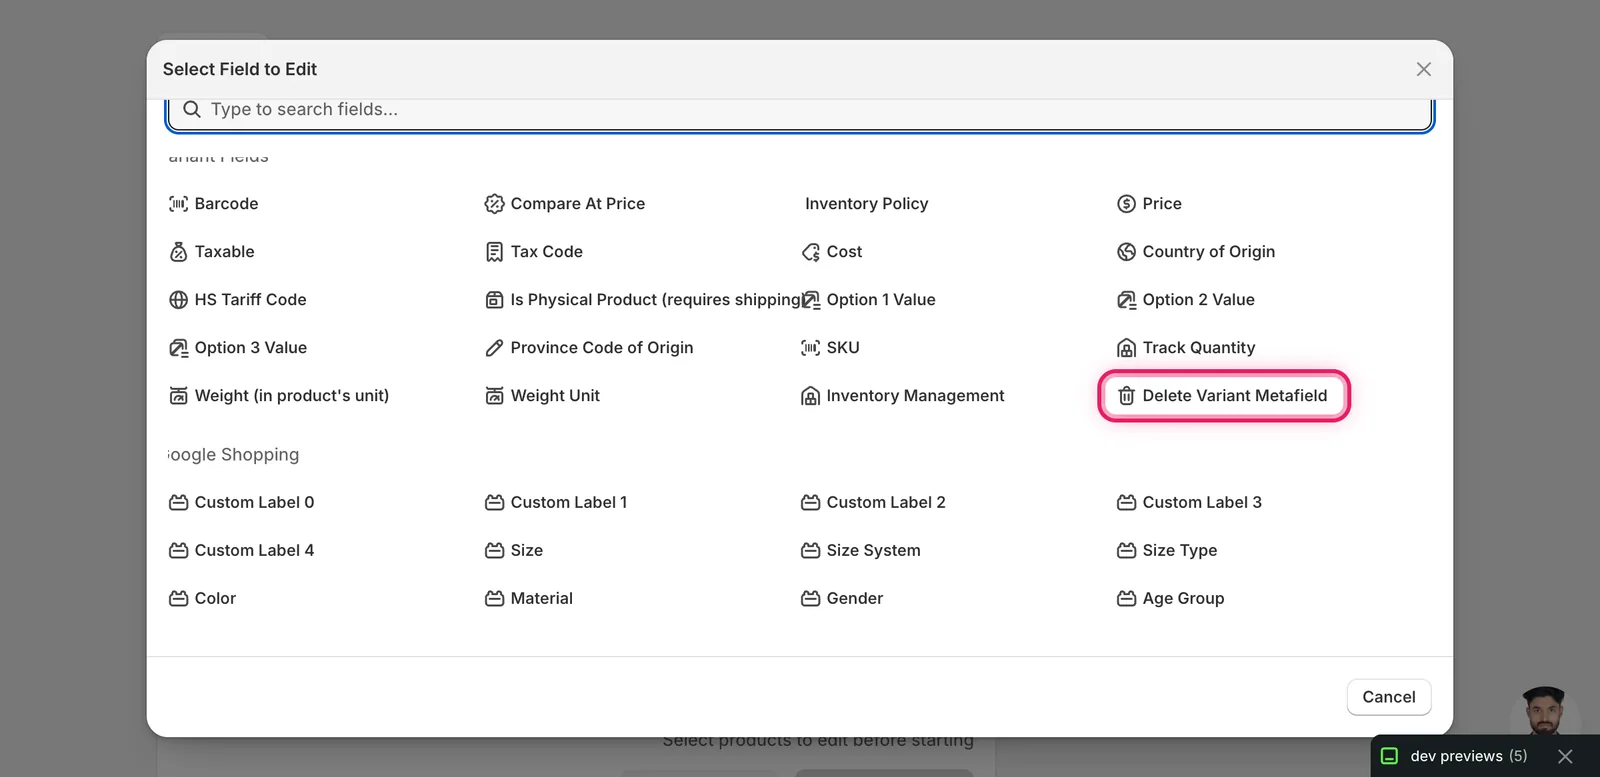
Task: Click the Delete Variant Metafield trash icon
Action: [1126, 396]
